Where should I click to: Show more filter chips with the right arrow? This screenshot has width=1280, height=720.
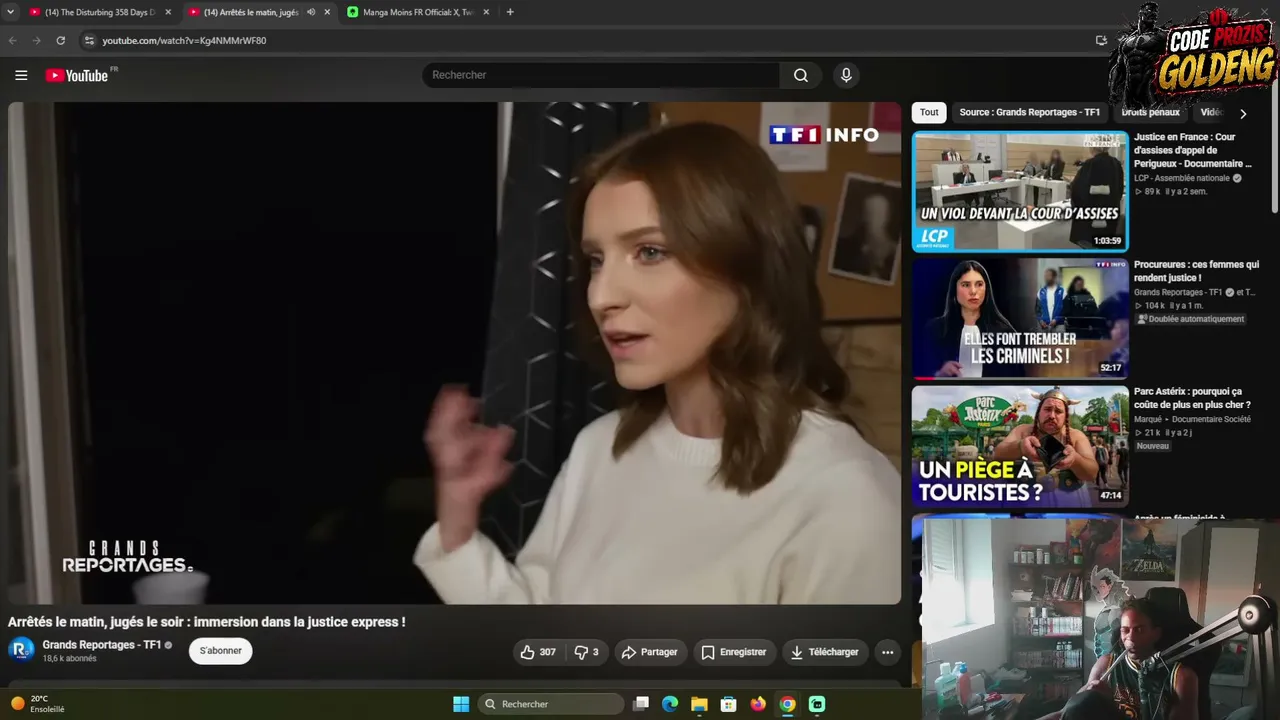1243,114
